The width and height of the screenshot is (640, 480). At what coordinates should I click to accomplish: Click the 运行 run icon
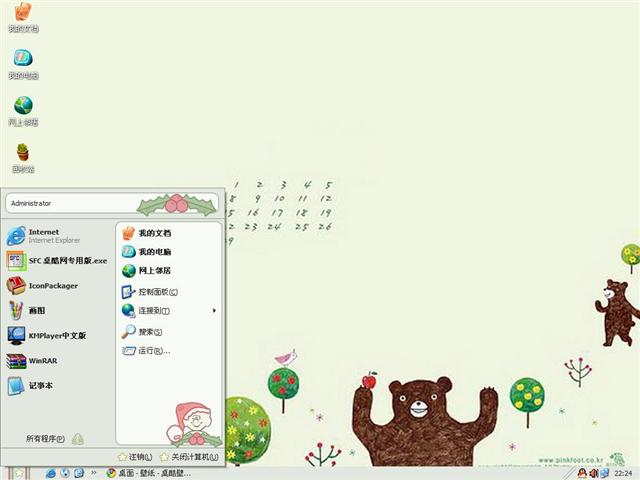click(129, 351)
